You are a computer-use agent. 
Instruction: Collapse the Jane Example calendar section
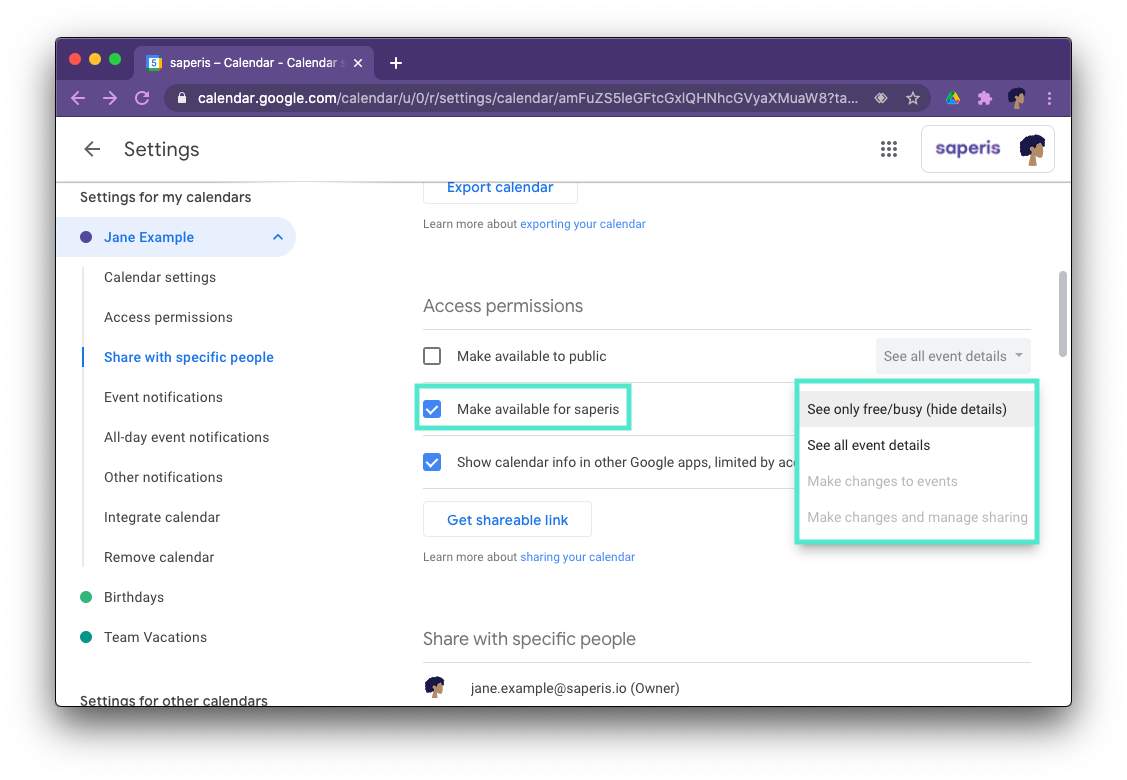tap(277, 237)
